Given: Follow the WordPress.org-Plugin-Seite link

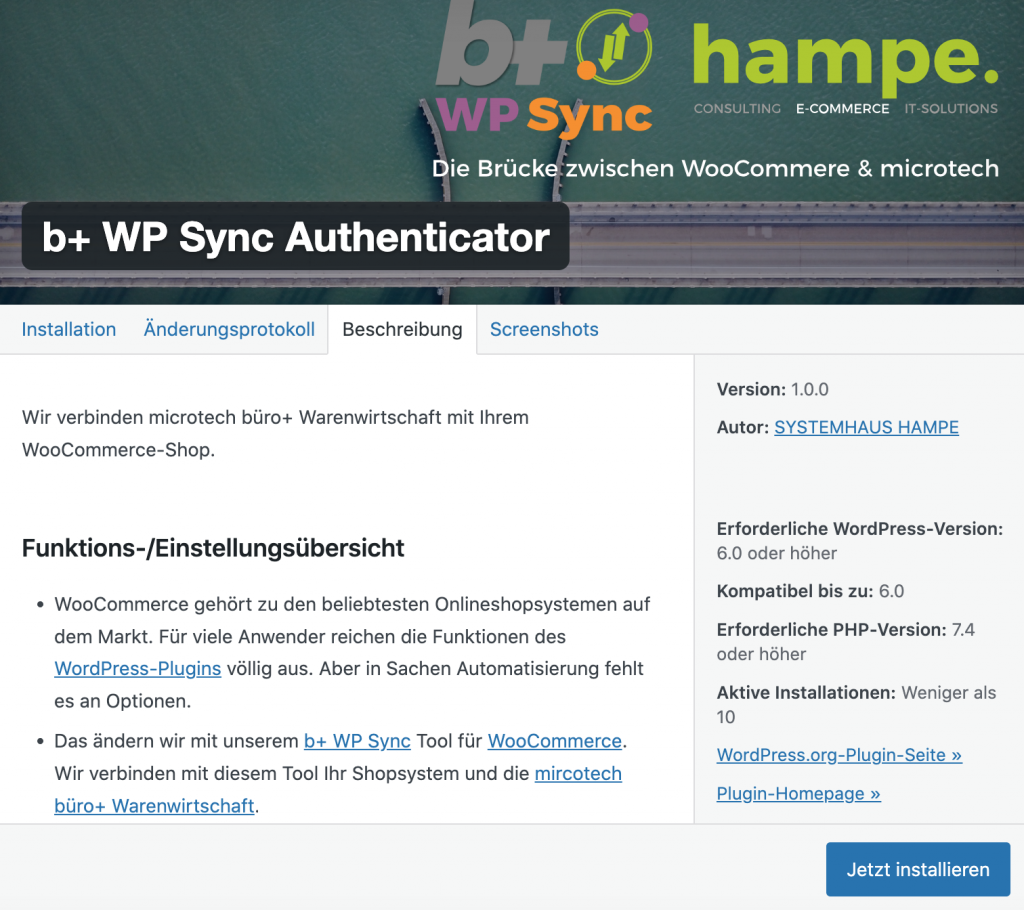Looking at the screenshot, I should coord(839,755).
